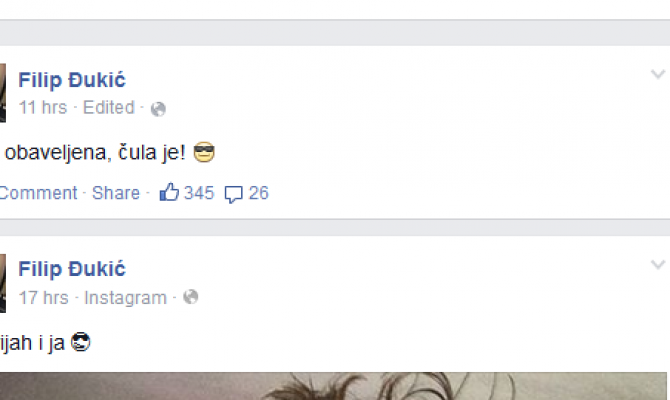Open the 345 likes count
670x400 pixels.
click(199, 193)
